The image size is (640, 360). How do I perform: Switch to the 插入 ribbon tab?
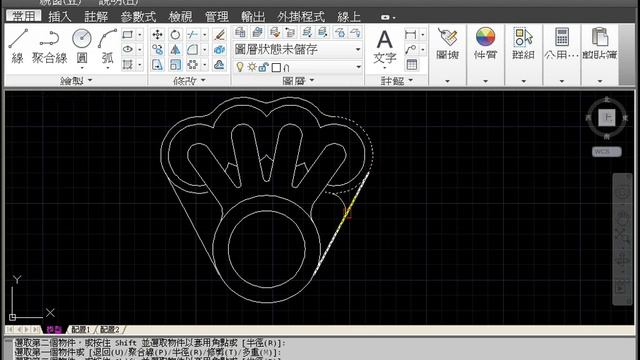pyautogui.click(x=60, y=16)
